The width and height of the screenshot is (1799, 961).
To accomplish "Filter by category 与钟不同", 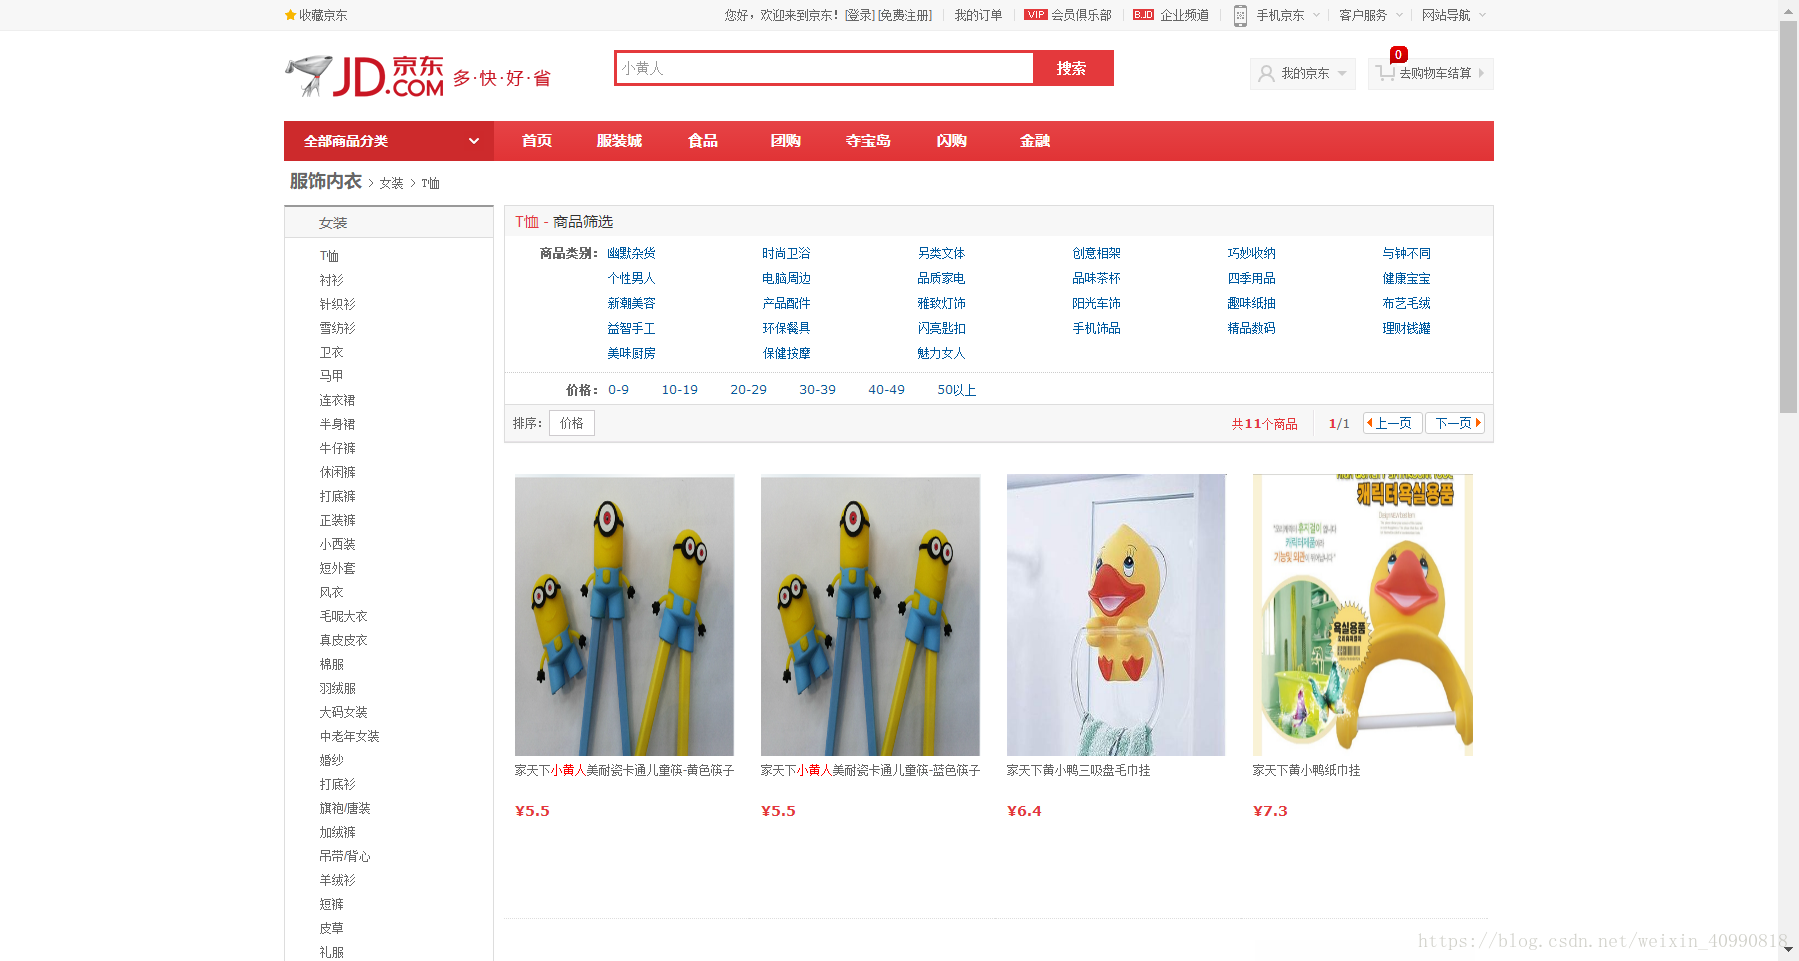I will coord(1406,253).
